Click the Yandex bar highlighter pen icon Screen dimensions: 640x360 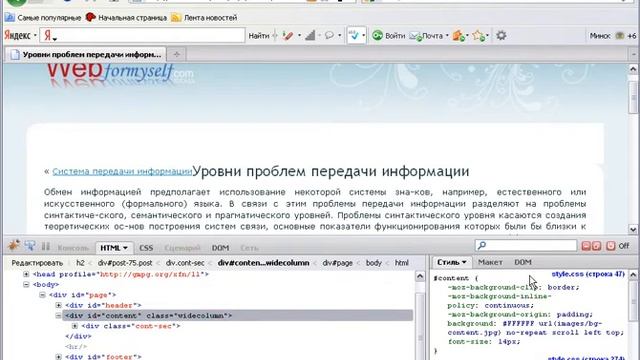288,36
